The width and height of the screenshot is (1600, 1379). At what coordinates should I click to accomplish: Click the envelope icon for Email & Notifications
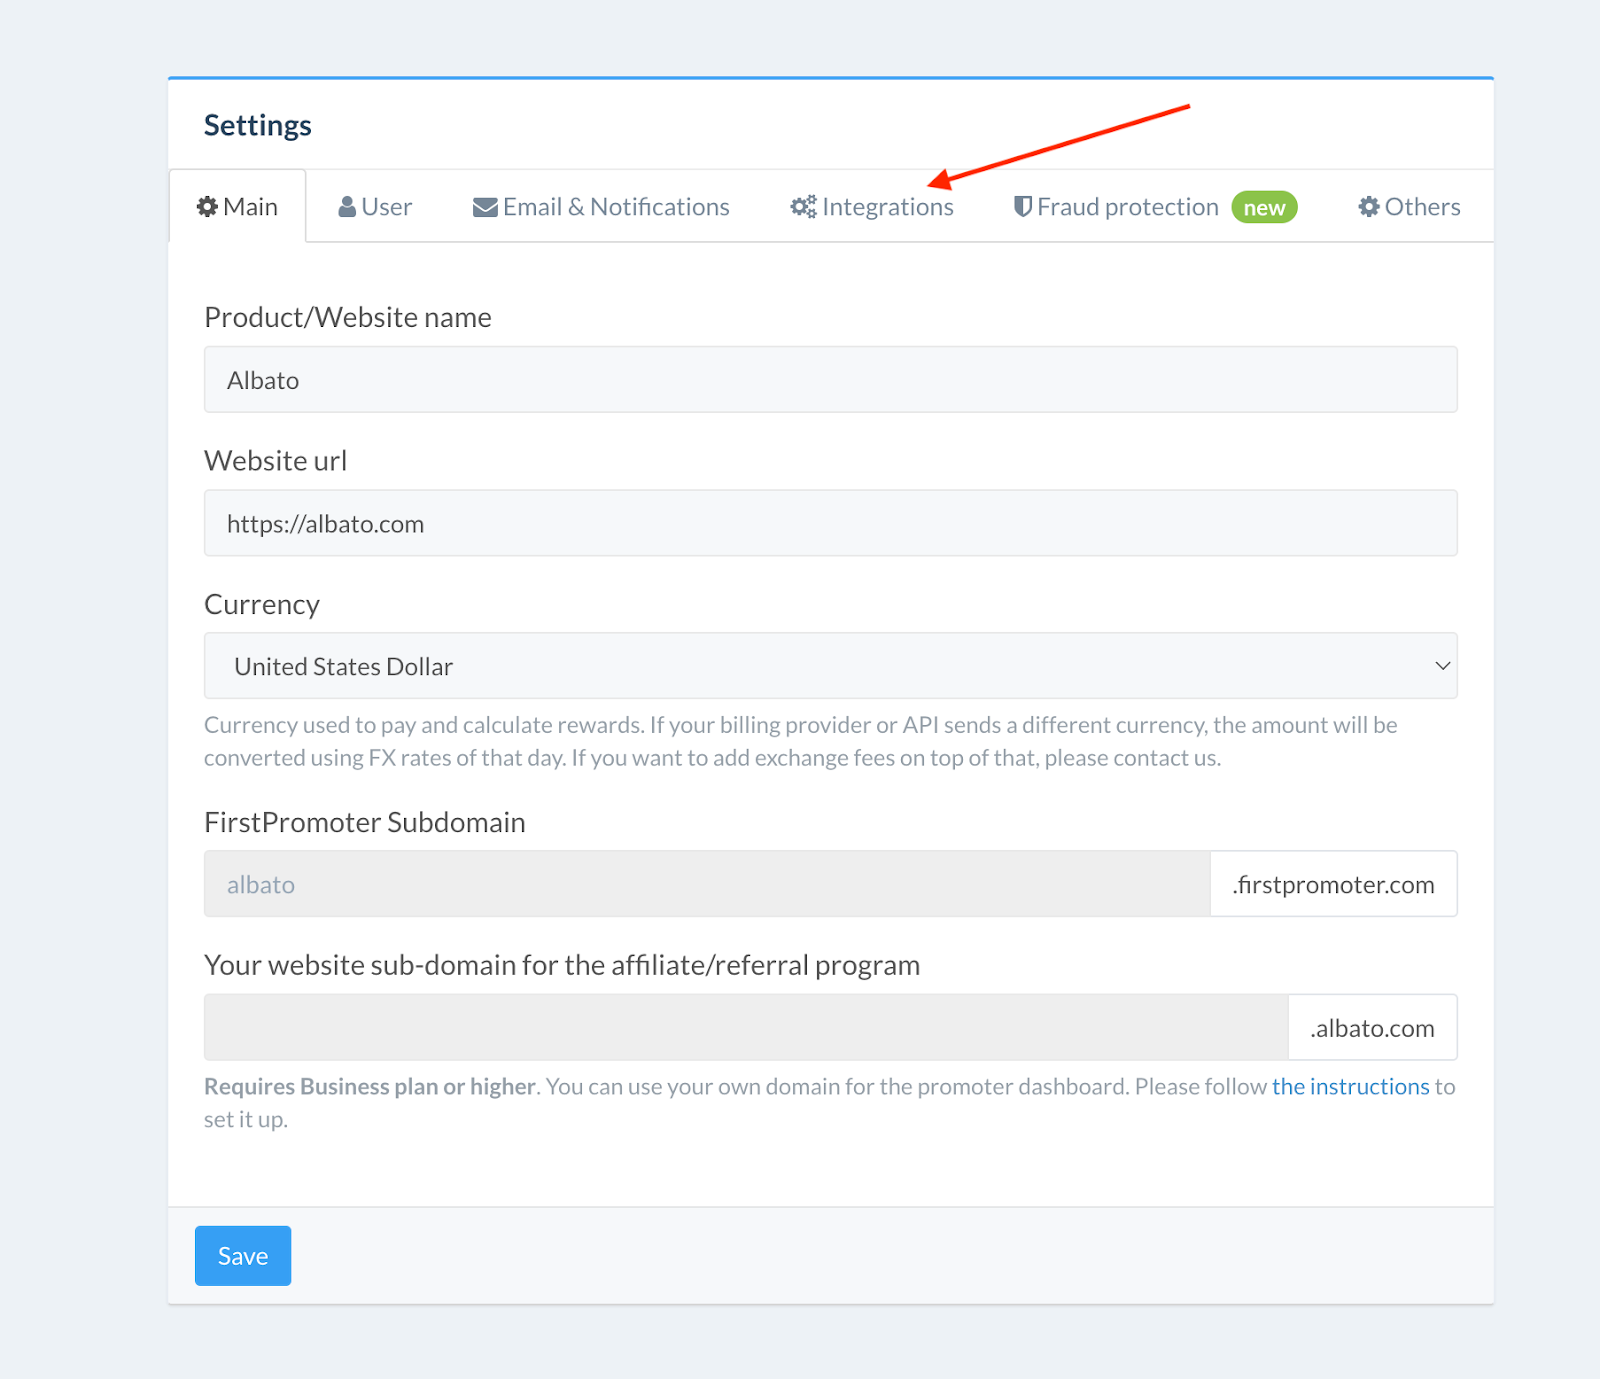pos(485,207)
